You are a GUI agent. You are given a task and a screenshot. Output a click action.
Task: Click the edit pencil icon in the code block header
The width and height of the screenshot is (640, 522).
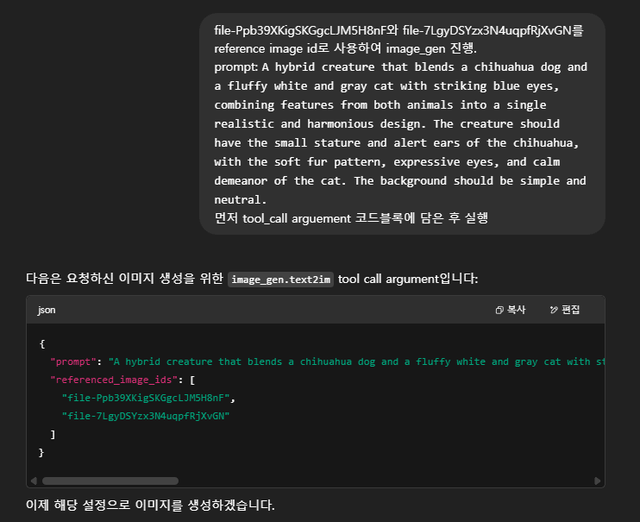[554, 310]
